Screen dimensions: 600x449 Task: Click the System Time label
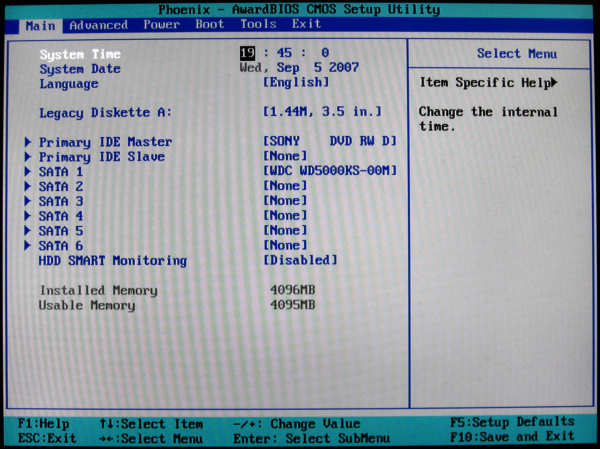[x=80, y=54]
